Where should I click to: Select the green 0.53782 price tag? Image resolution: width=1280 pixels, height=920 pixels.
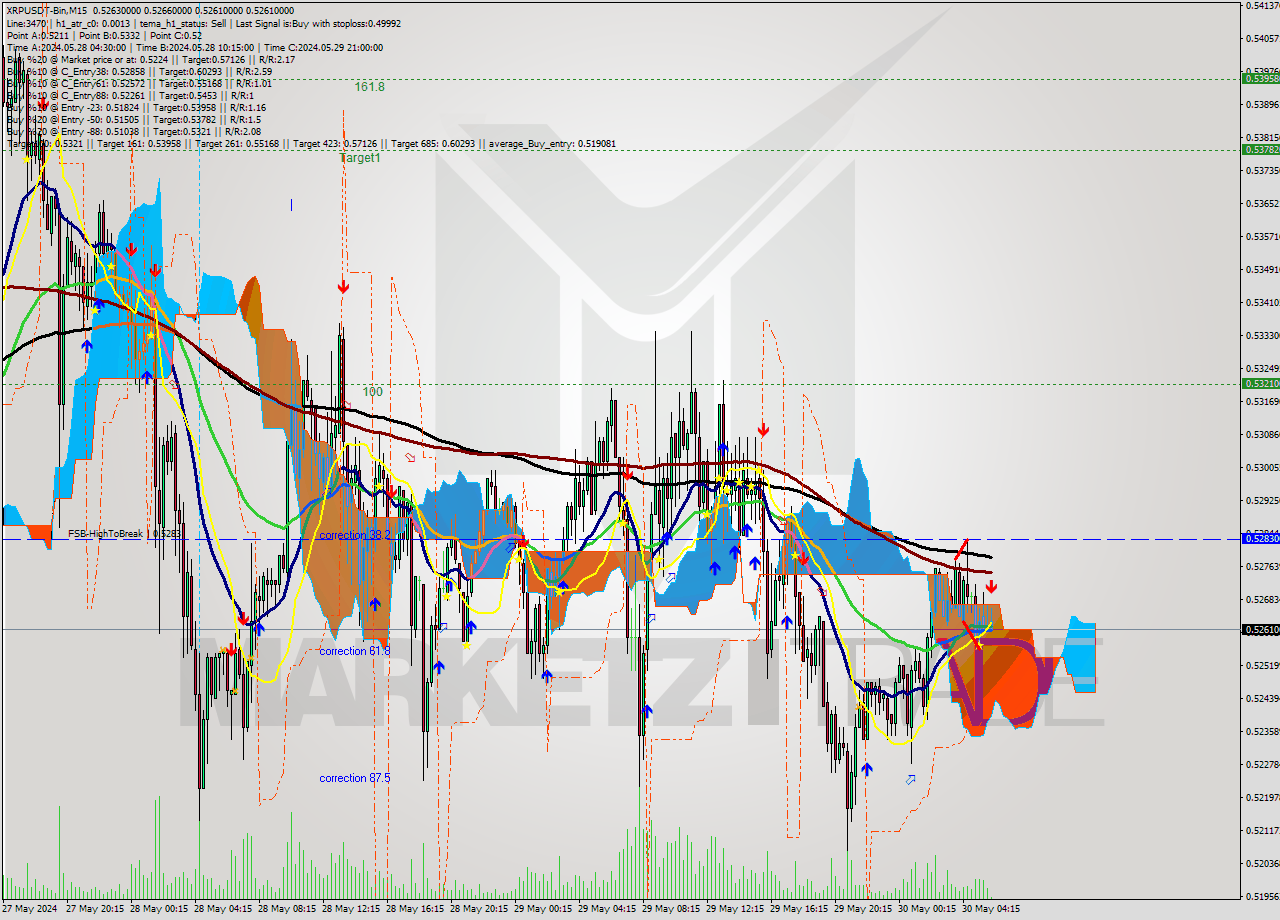click(1260, 149)
